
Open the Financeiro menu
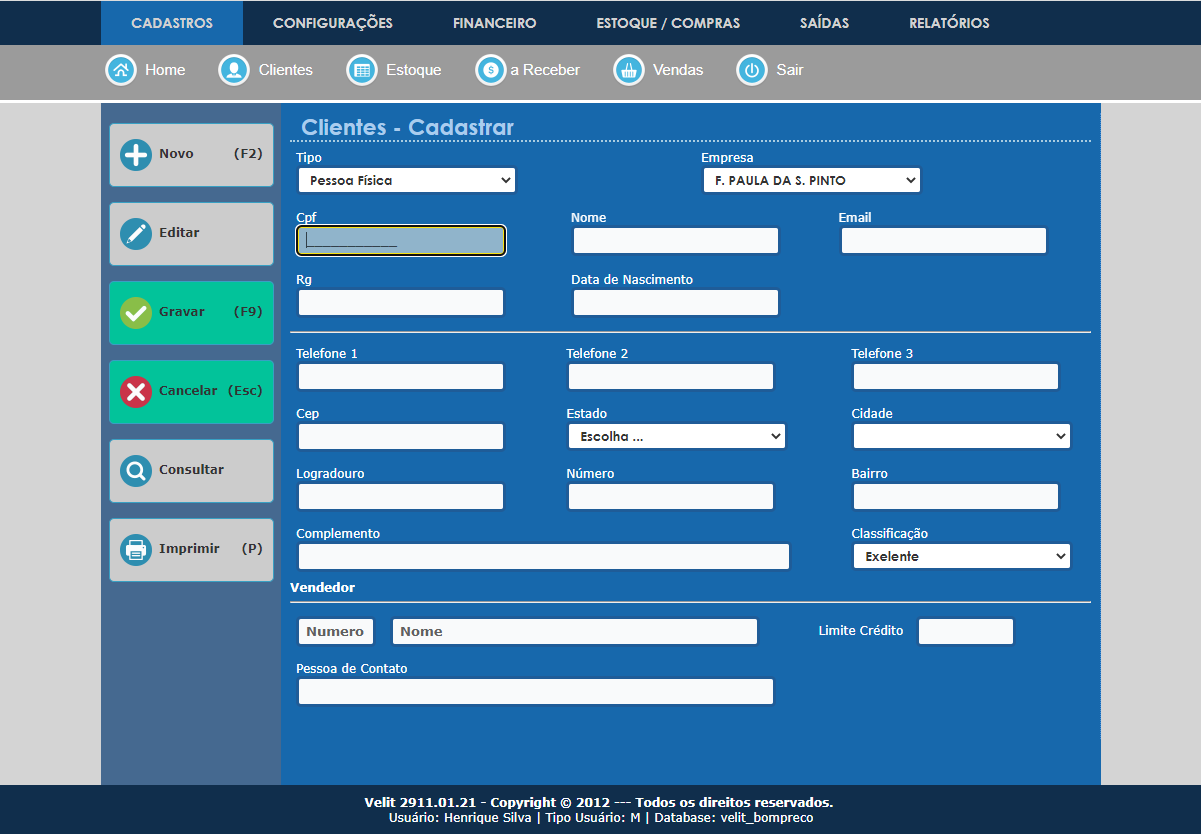coord(494,23)
